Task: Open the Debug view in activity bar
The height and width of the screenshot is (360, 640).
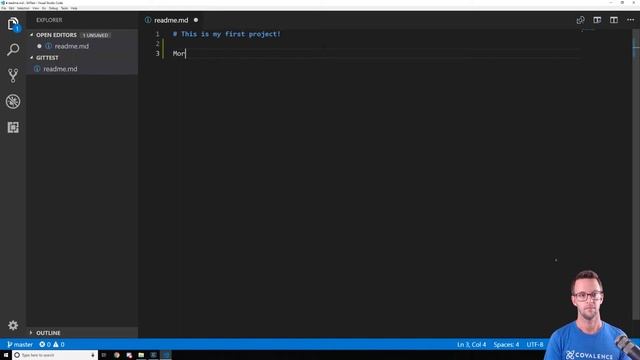Action: [x=13, y=102]
